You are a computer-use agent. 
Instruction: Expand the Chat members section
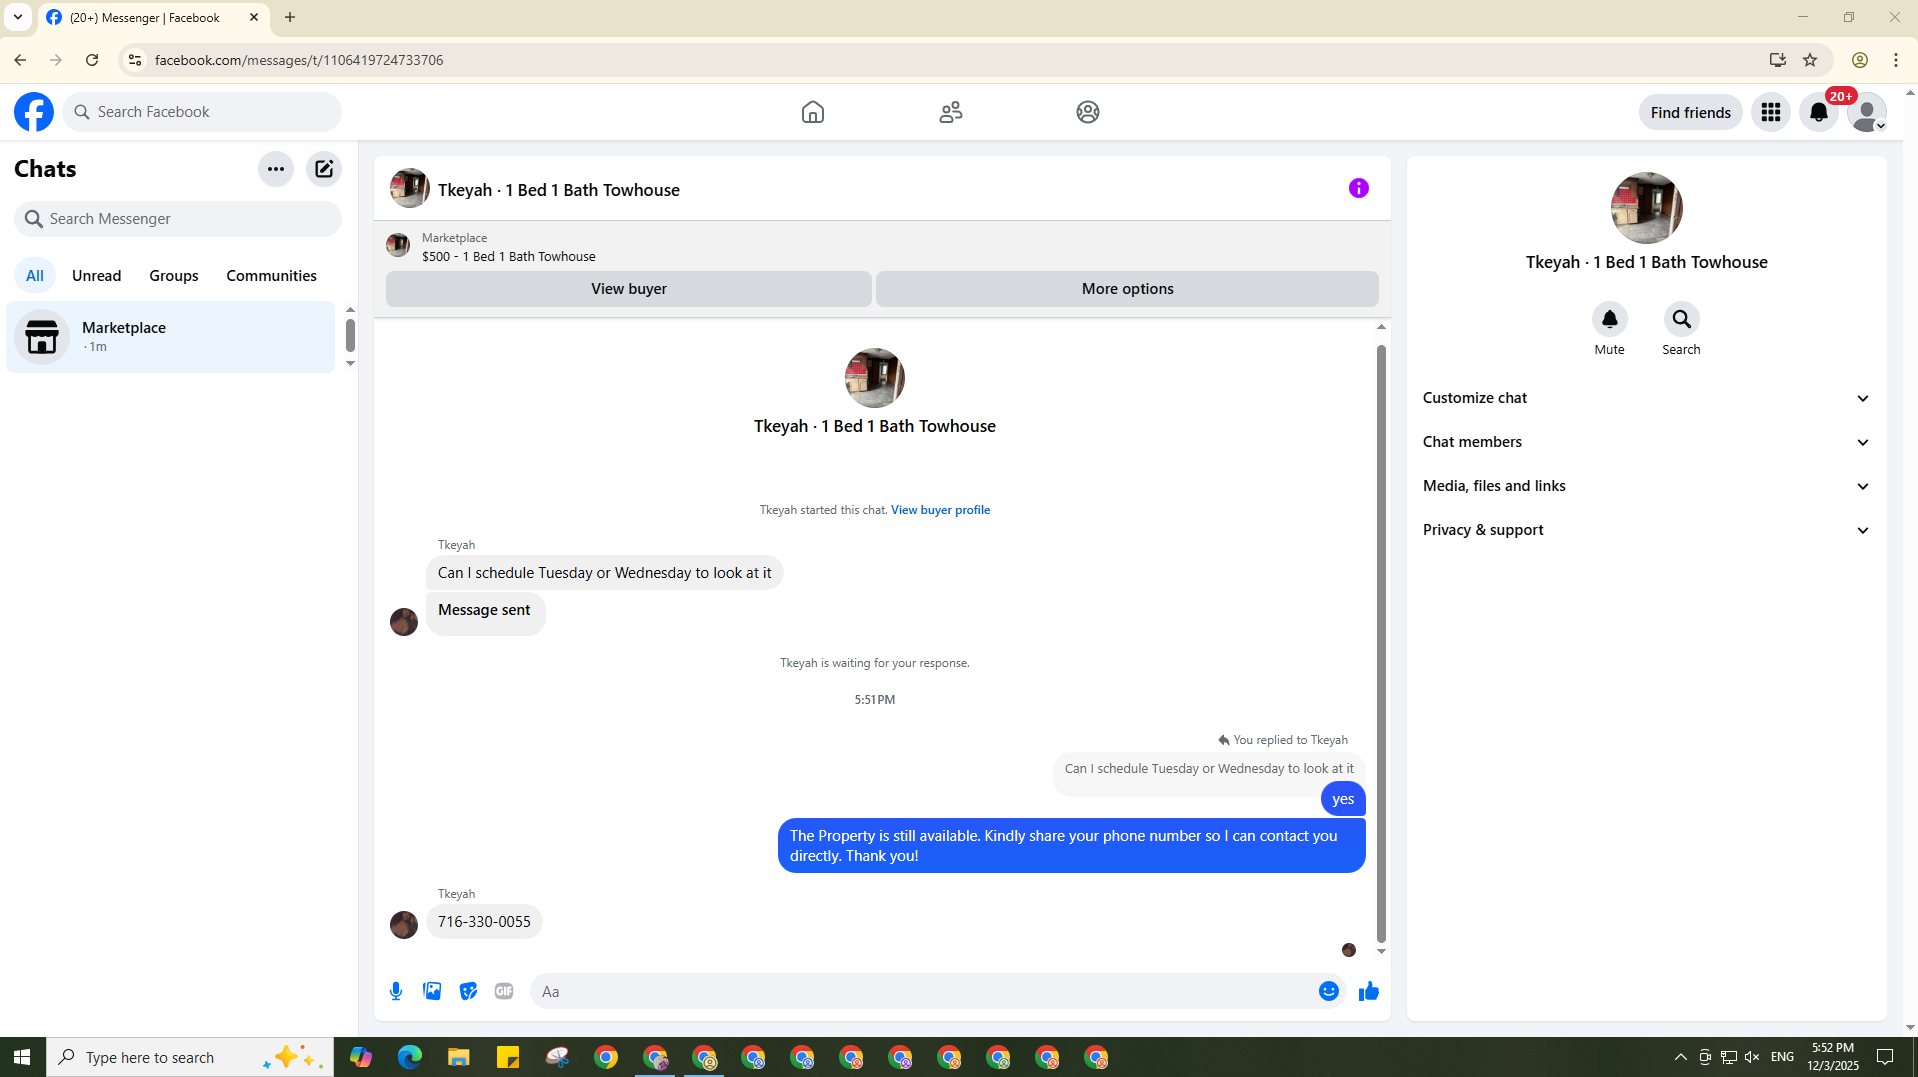1646,442
